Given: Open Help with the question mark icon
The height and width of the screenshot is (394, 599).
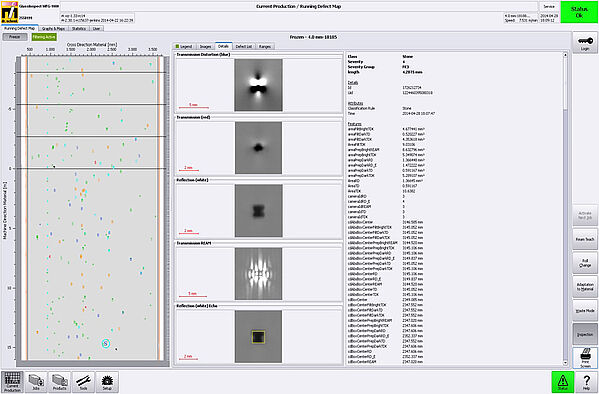Looking at the screenshot, I should [x=586, y=381].
